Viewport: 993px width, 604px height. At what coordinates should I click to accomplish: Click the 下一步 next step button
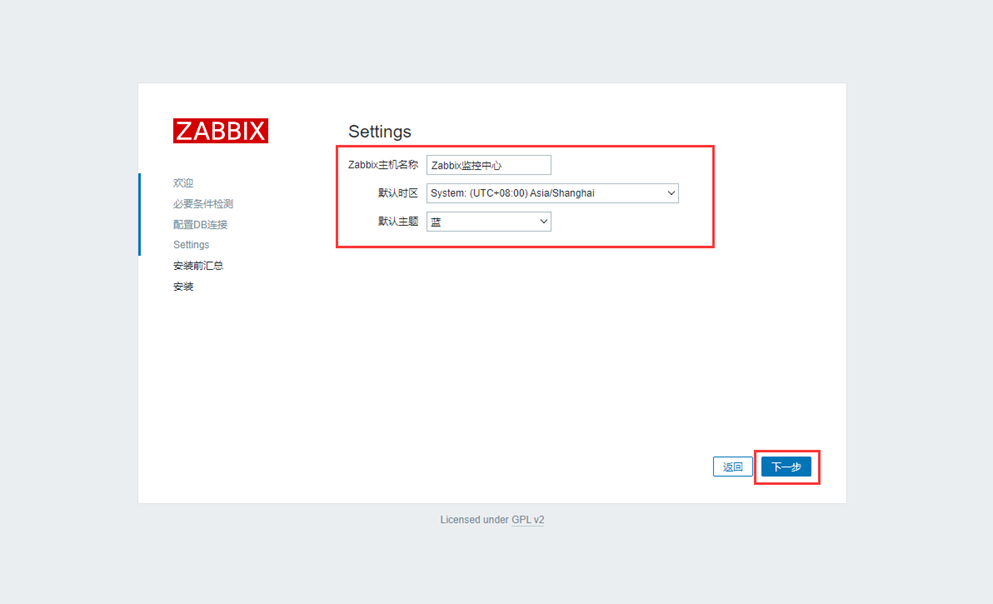[x=786, y=467]
